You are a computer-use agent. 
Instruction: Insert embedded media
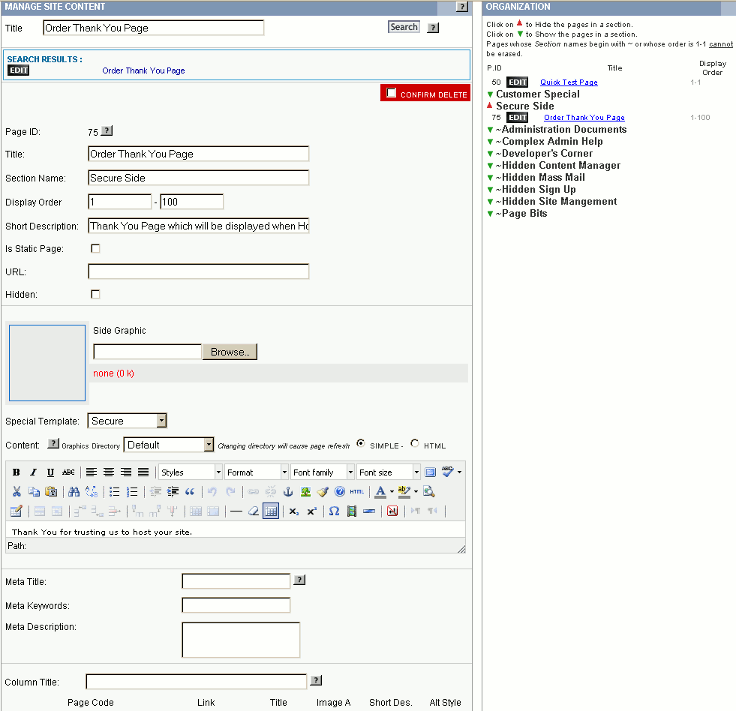[x=351, y=511]
